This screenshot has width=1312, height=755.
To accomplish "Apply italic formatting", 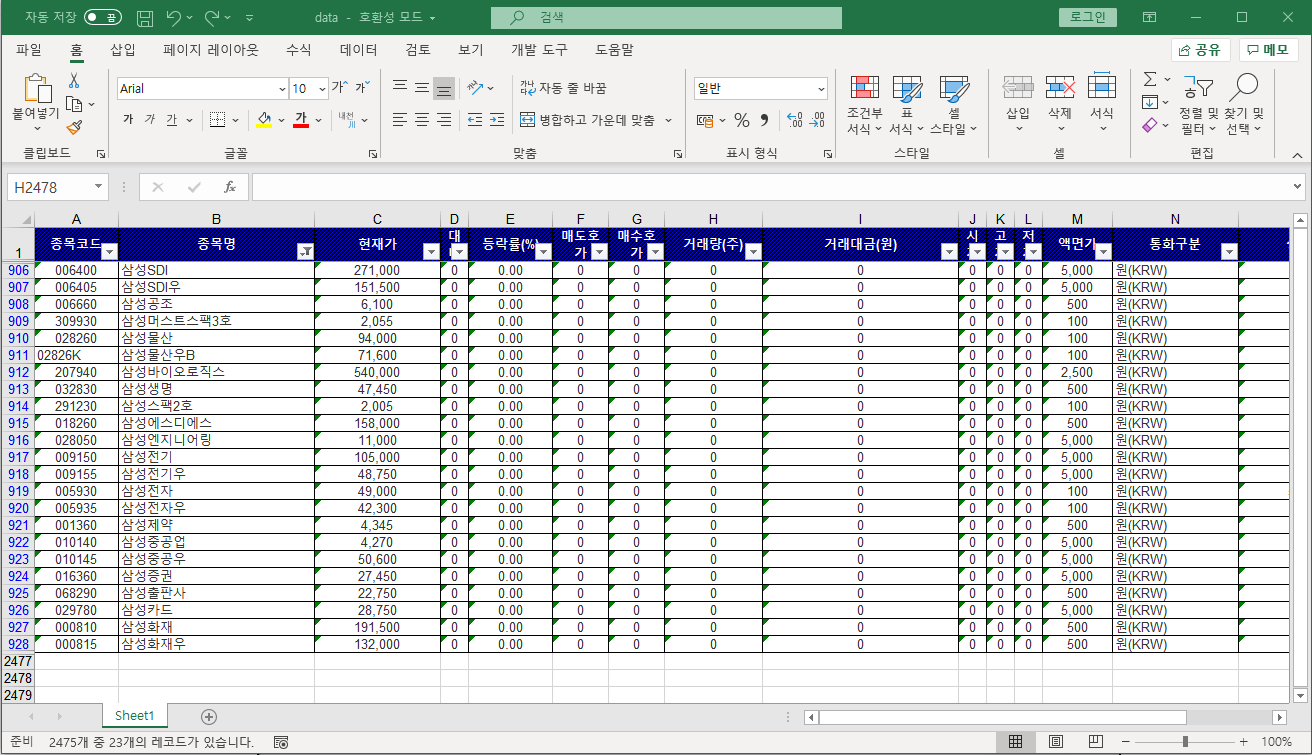I will click(150, 120).
